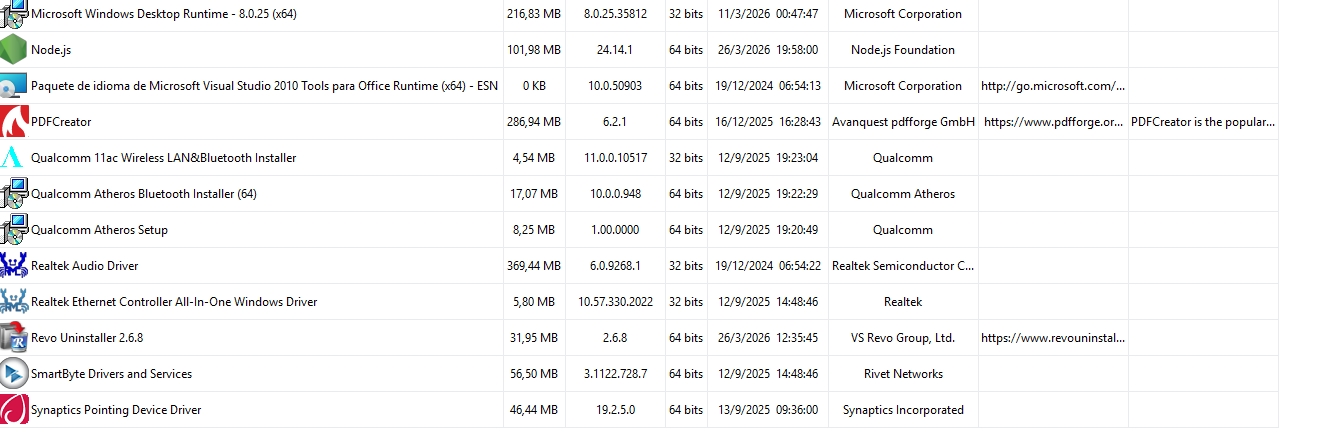The image size is (1337, 445).
Task: Click the Rivet Networks company cell
Action: (902, 374)
